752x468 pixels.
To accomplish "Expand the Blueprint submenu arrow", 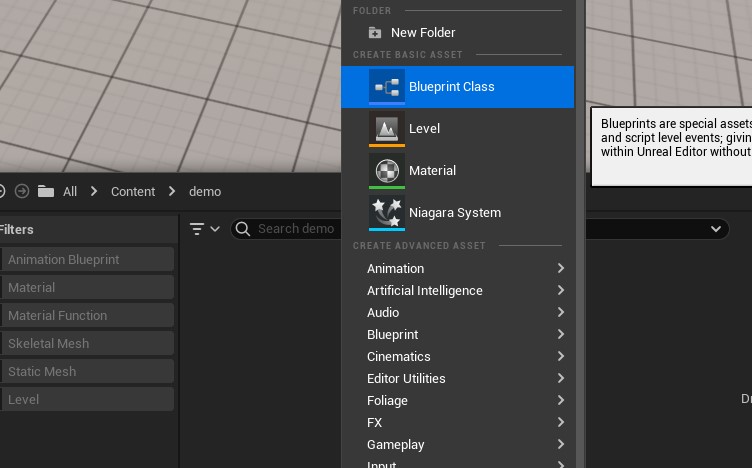I will (x=561, y=334).
